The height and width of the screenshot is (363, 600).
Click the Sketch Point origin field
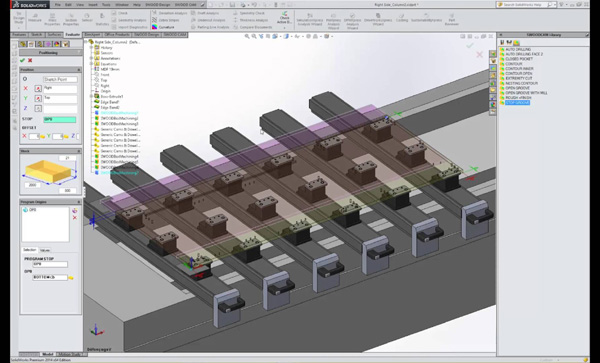[60, 79]
